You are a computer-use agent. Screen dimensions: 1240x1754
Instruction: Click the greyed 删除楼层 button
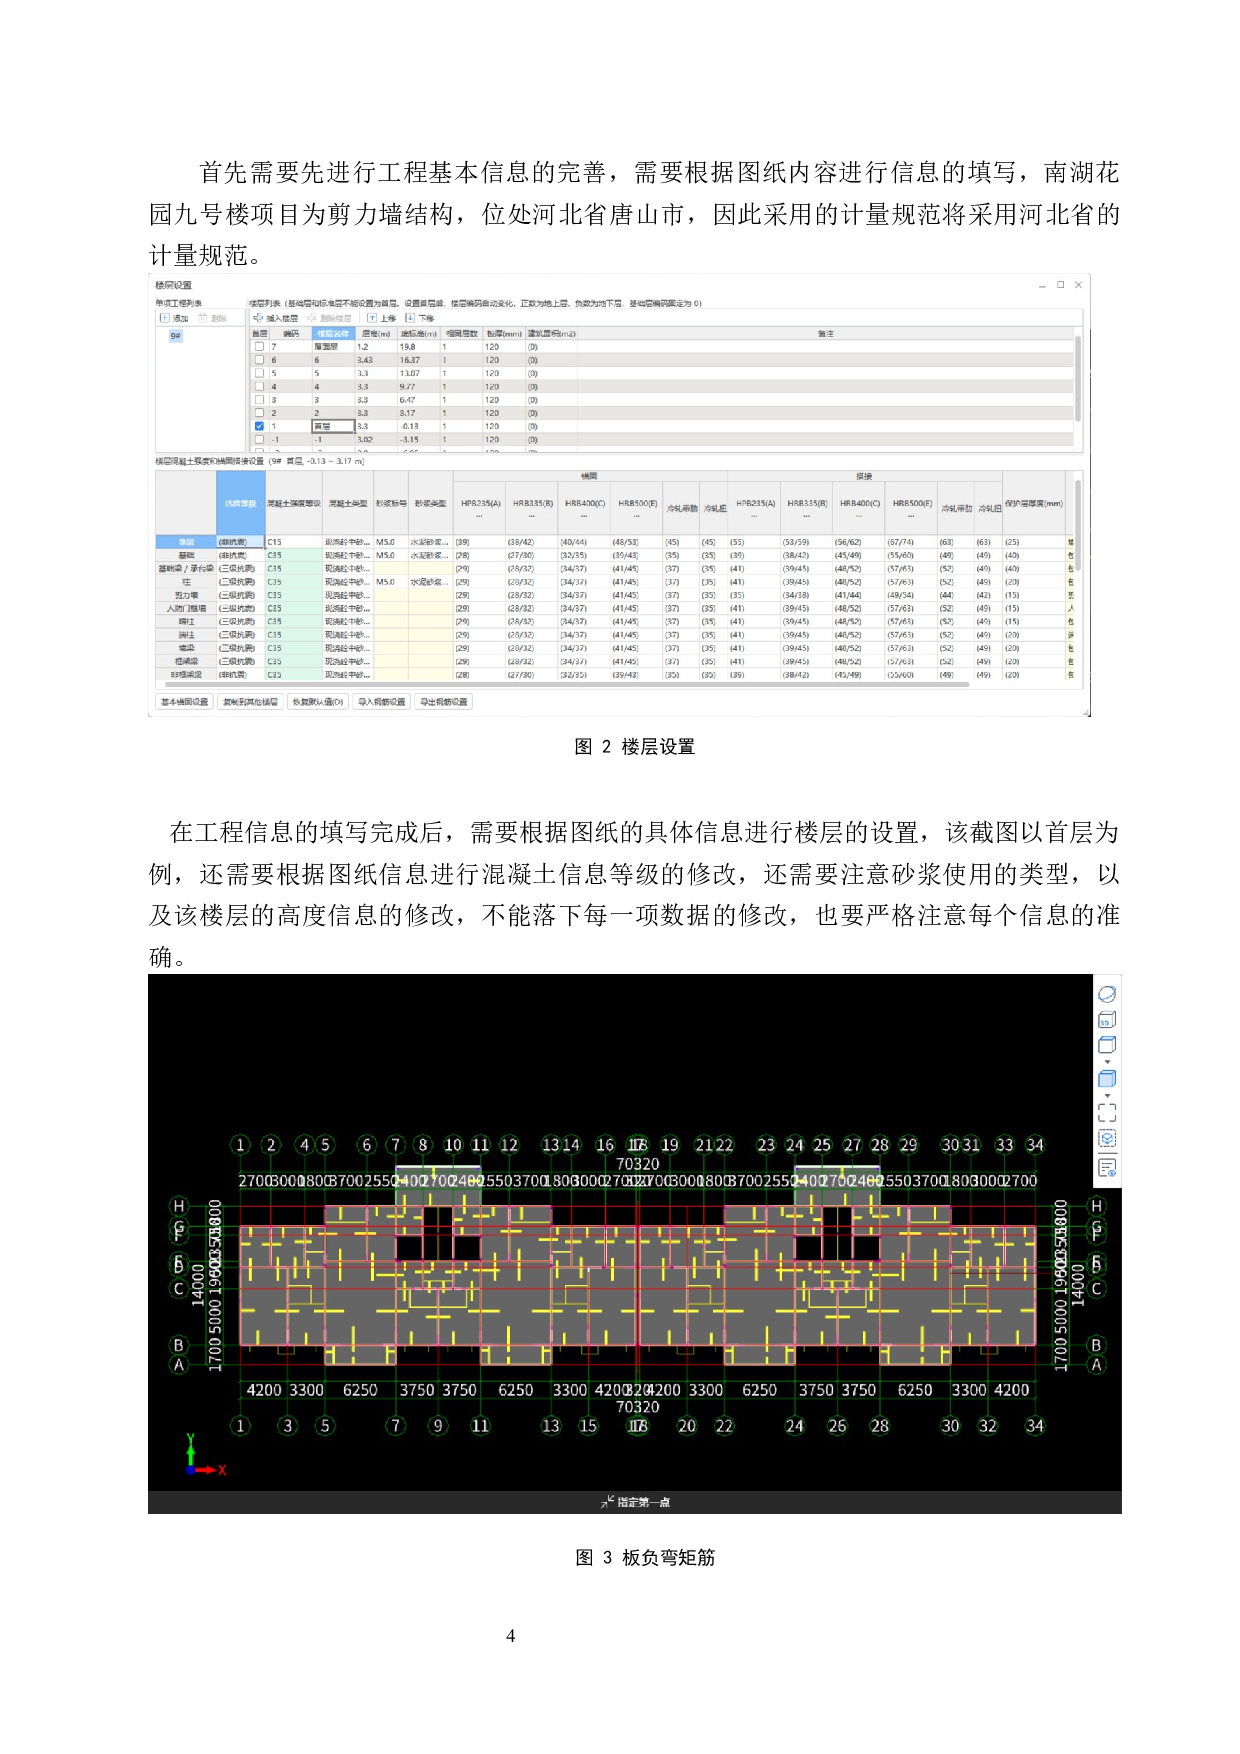(x=329, y=318)
